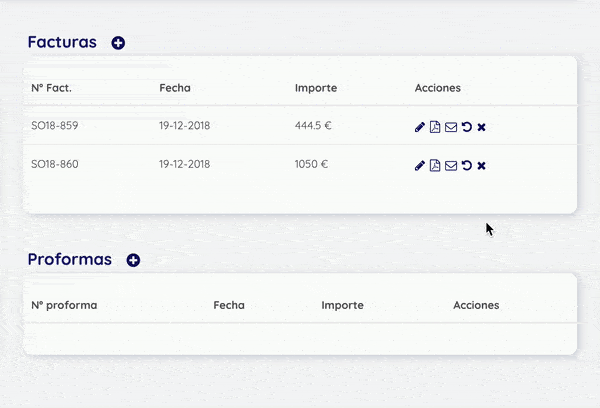The width and height of the screenshot is (600, 408).
Task: Select invoice number SO18-859
Action: click(x=55, y=126)
